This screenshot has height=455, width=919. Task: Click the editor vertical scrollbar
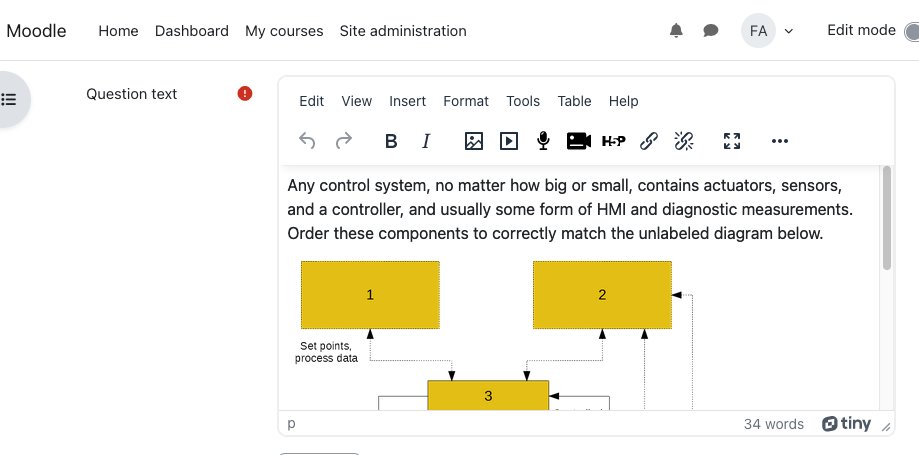pyautogui.click(x=887, y=218)
